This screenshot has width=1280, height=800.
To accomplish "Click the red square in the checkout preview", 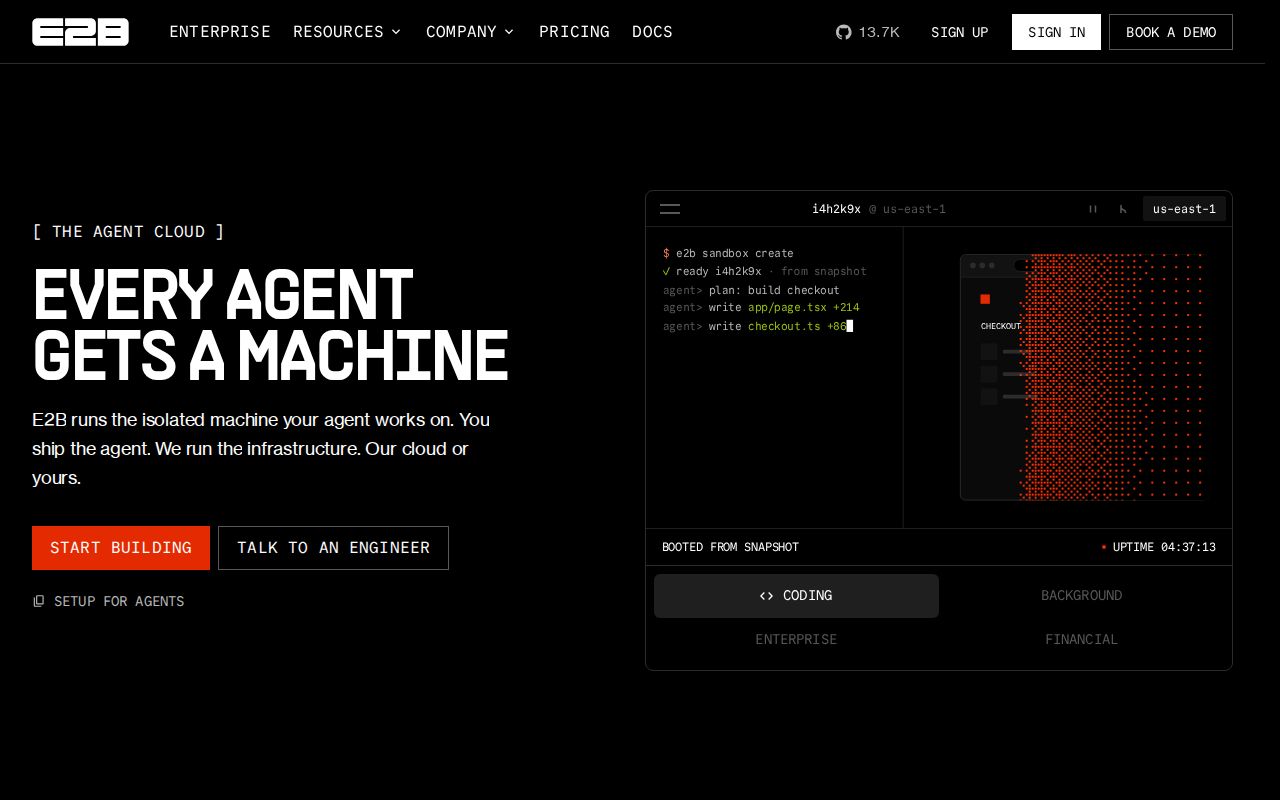I will 985,299.
